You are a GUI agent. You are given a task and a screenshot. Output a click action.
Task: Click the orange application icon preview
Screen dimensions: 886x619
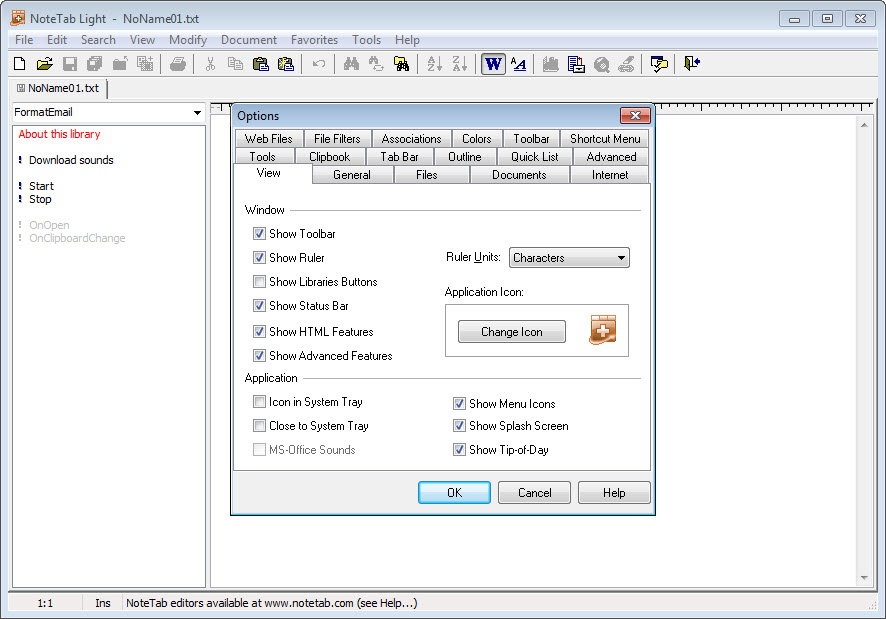(x=602, y=330)
